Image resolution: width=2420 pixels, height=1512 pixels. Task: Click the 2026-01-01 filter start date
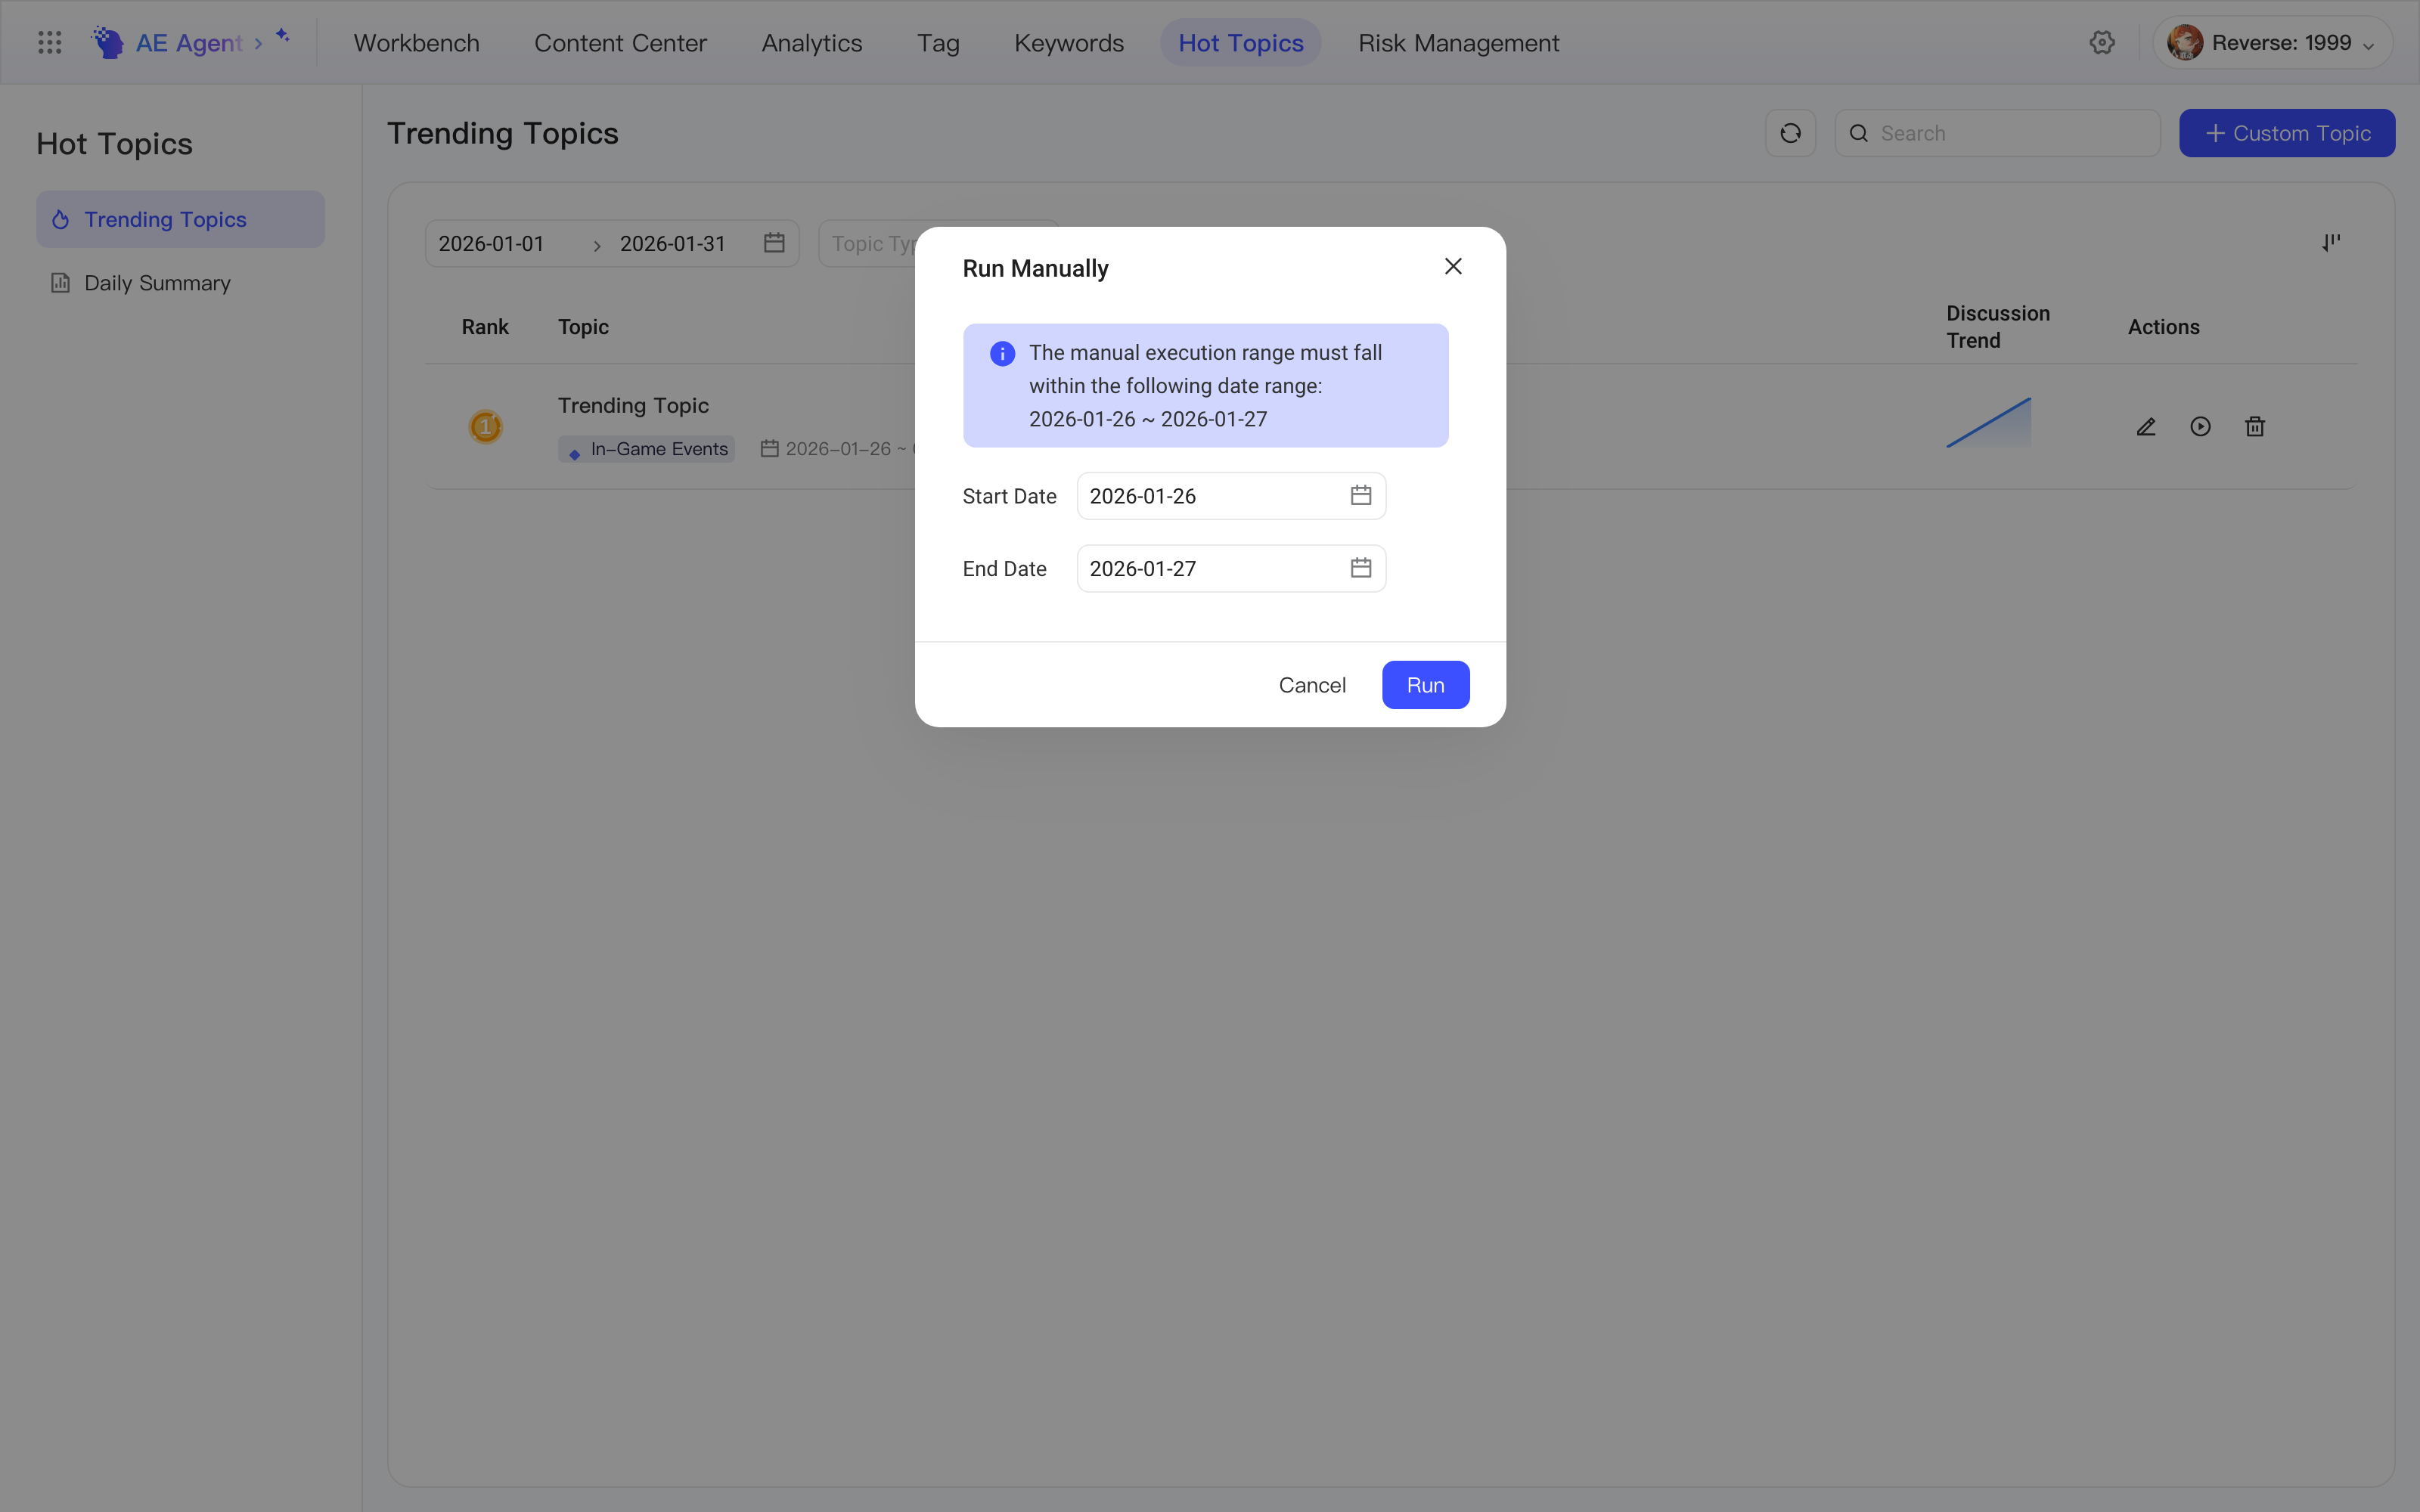[x=491, y=244]
